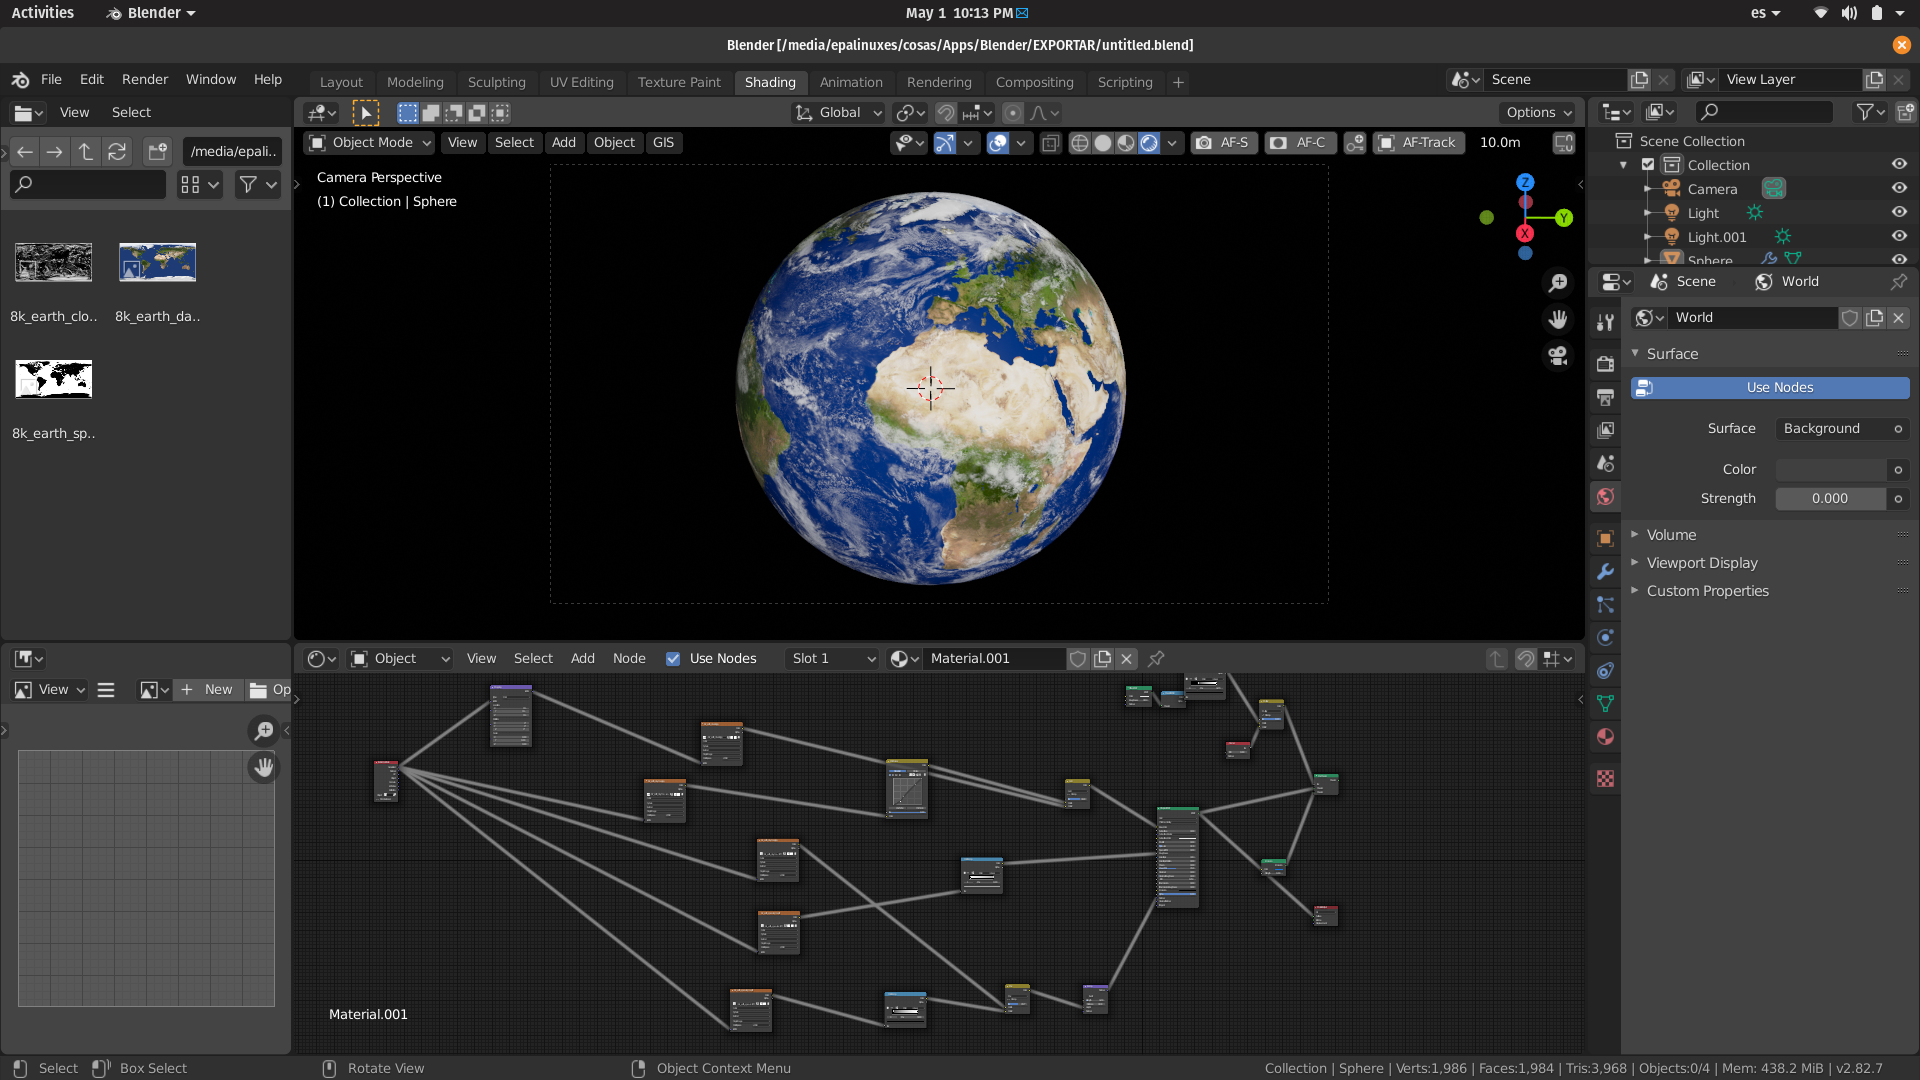Image resolution: width=1920 pixels, height=1080 pixels.
Task: Select the 8k_earth_da thumbnail
Action: (157, 262)
